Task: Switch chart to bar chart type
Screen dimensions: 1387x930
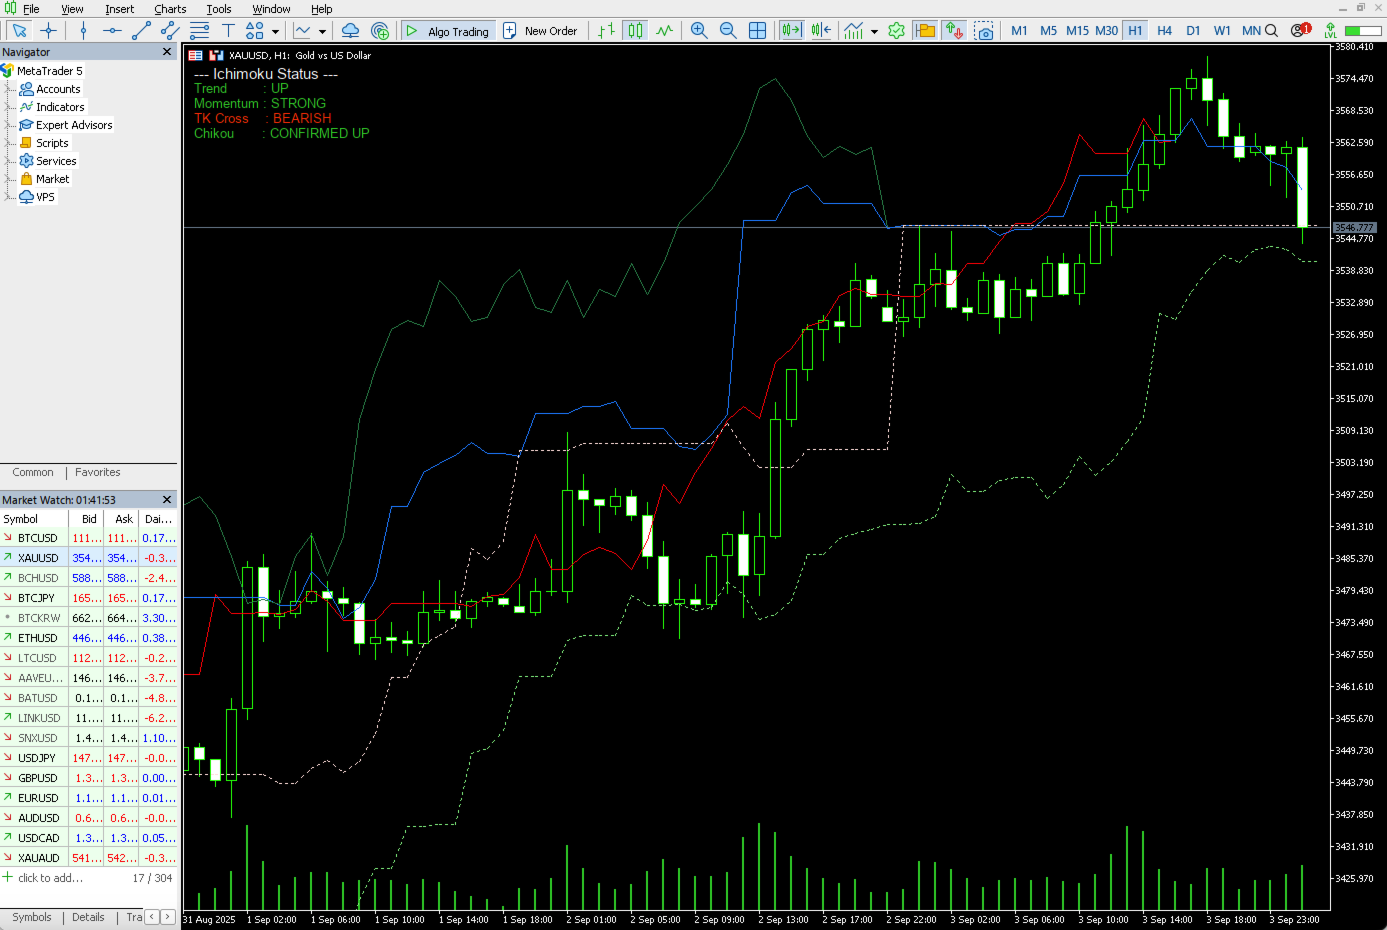Action: [x=606, y=31]
